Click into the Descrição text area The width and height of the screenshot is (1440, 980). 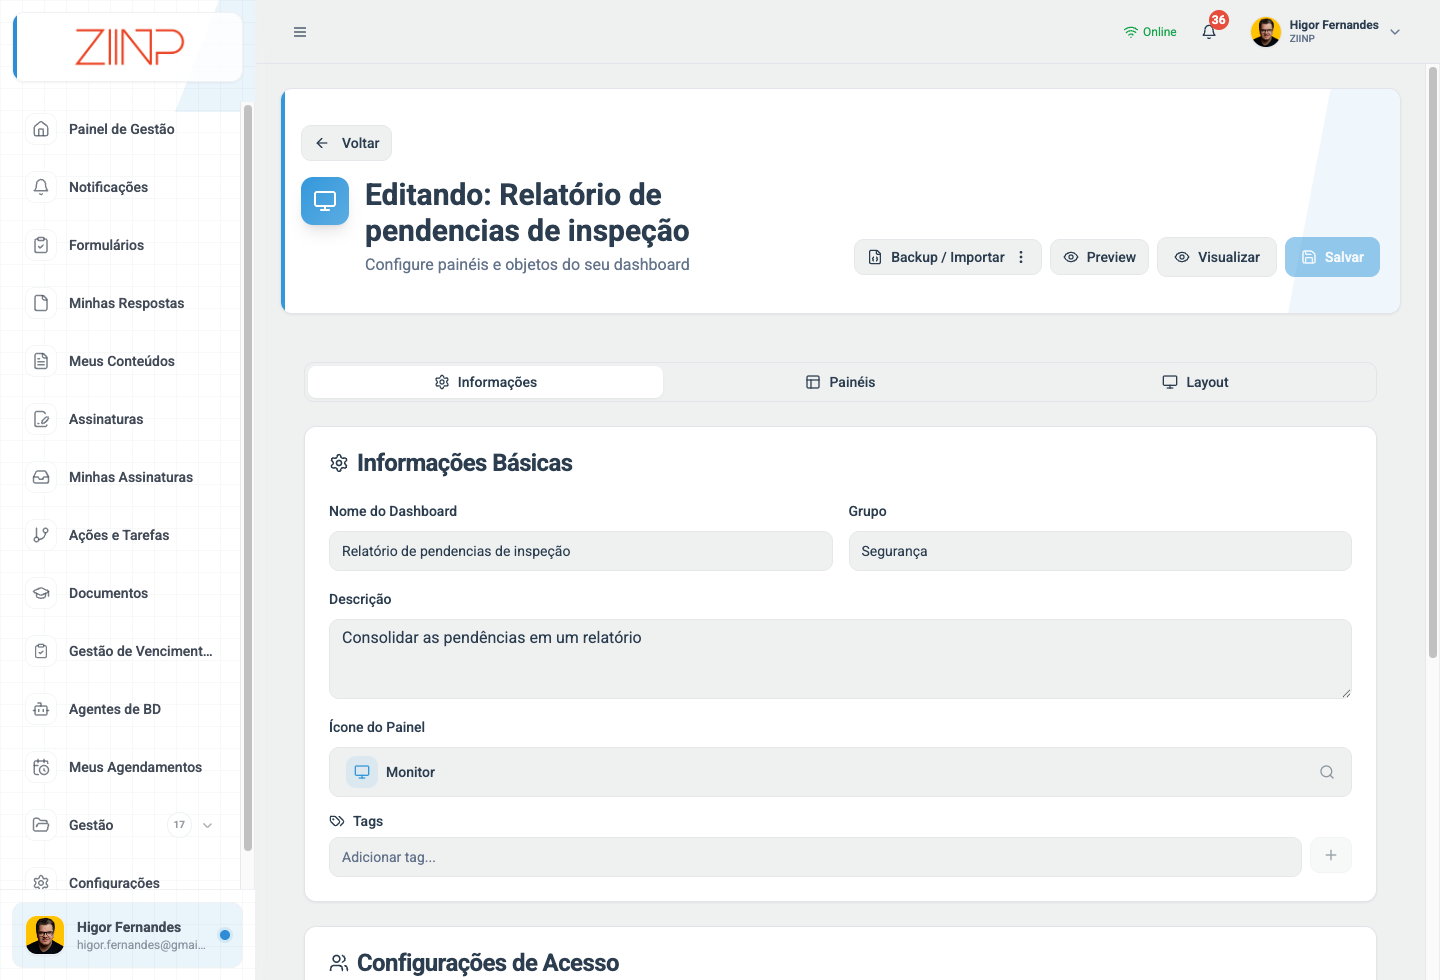point(840,659)
